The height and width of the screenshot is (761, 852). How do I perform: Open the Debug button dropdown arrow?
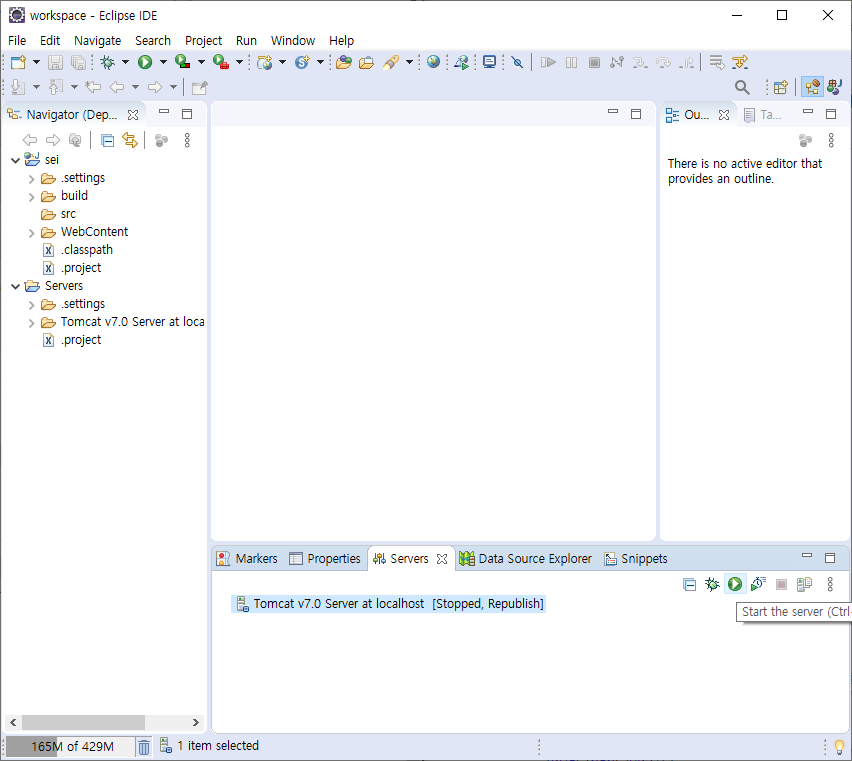coord(126,62)
